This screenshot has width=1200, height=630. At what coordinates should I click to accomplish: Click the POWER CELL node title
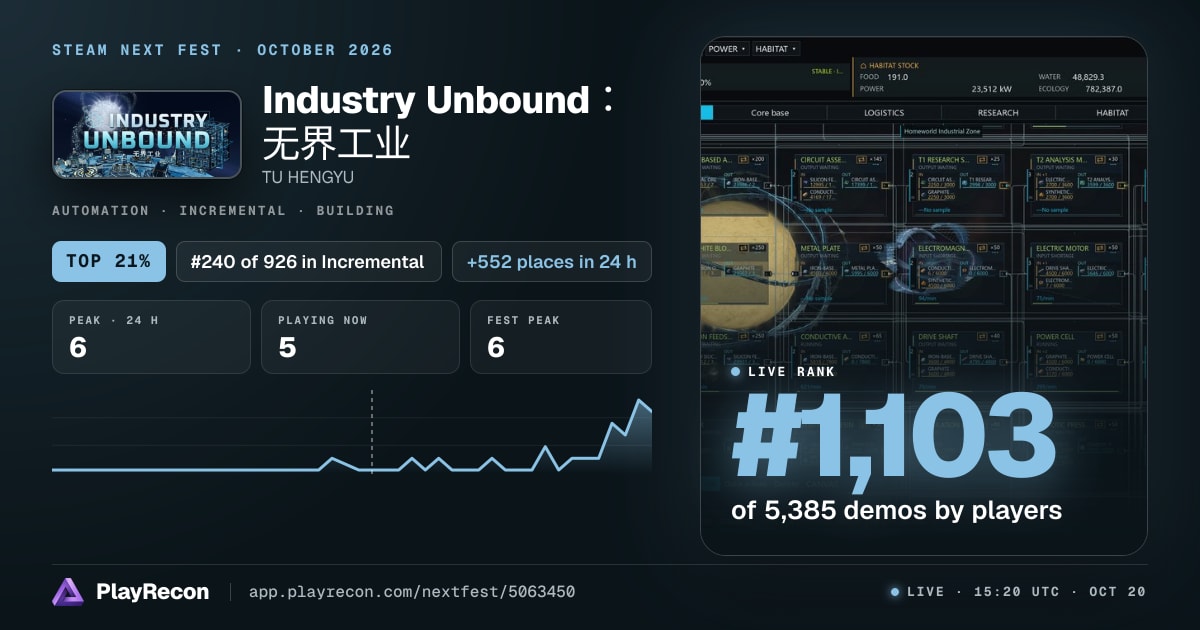[1056, 337]
